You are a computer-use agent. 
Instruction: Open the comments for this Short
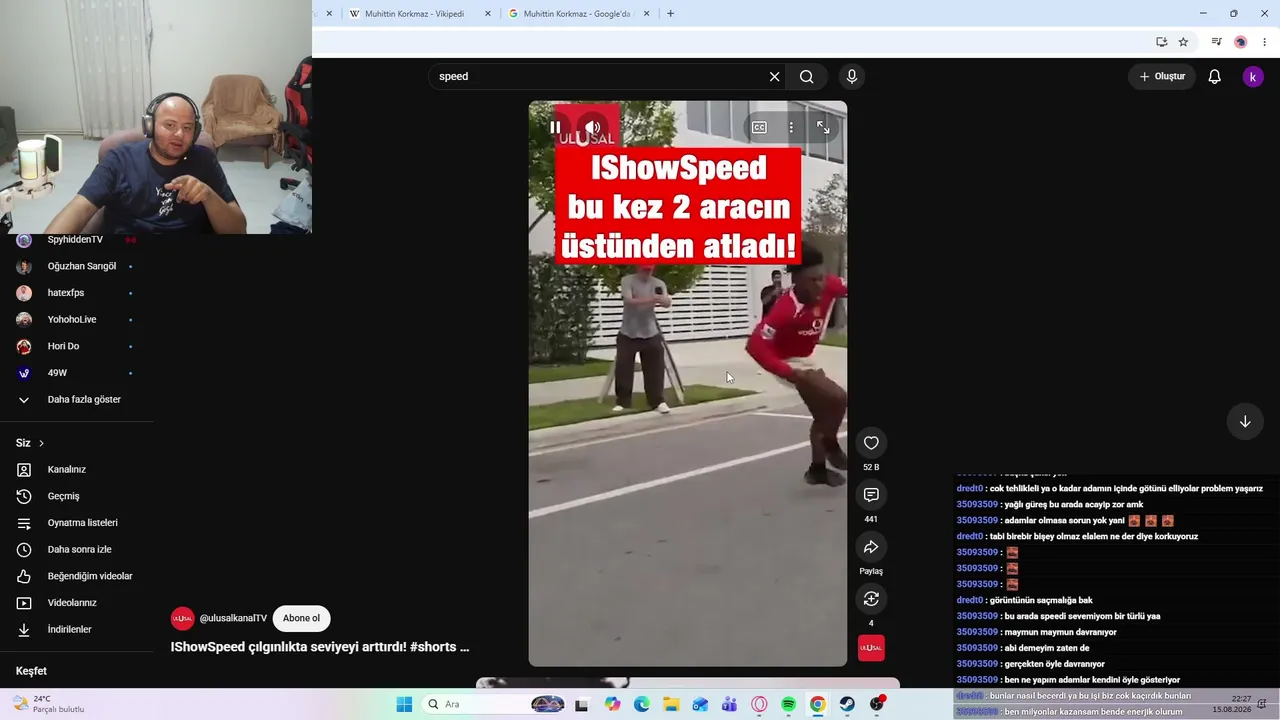point(871,495)
